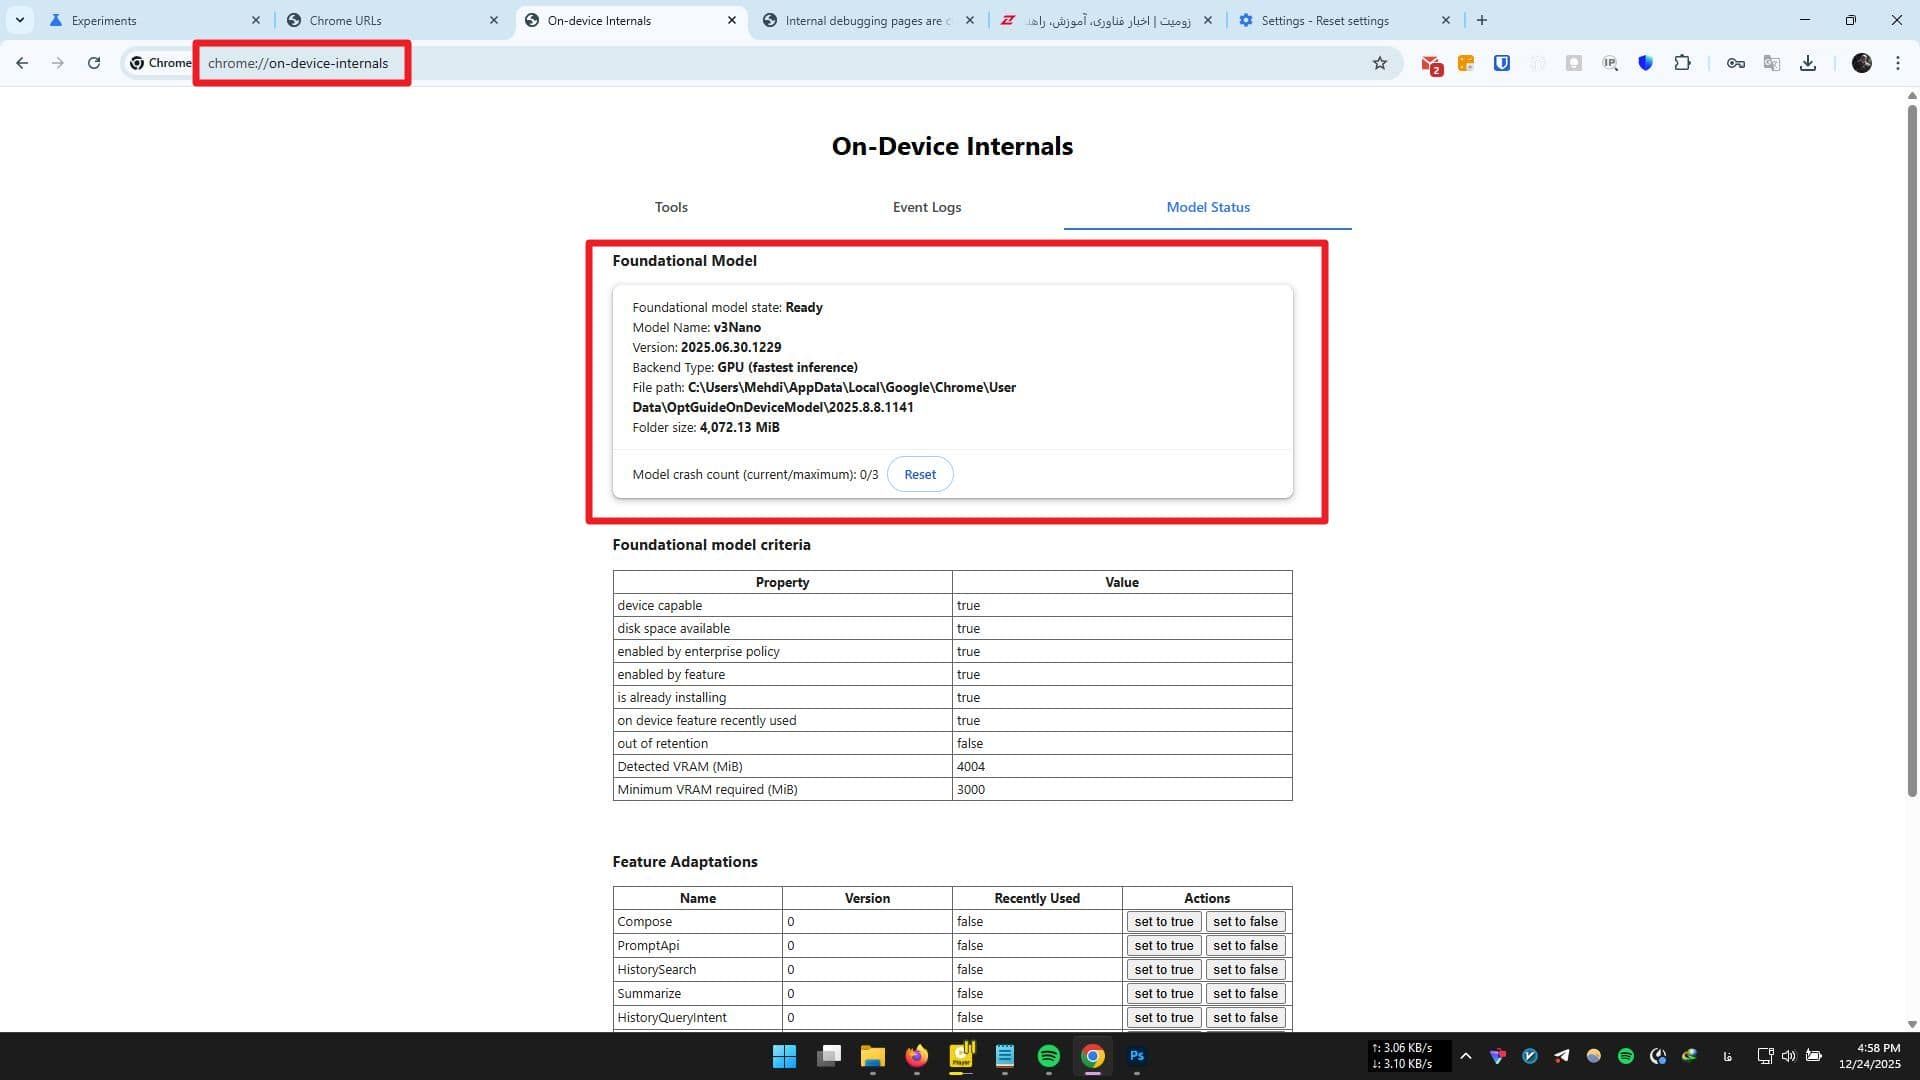Open the Bitwarden extension icon
Image resolution: width=1920 pixels, height=1080 pixels.
(x=1501, y=63)
